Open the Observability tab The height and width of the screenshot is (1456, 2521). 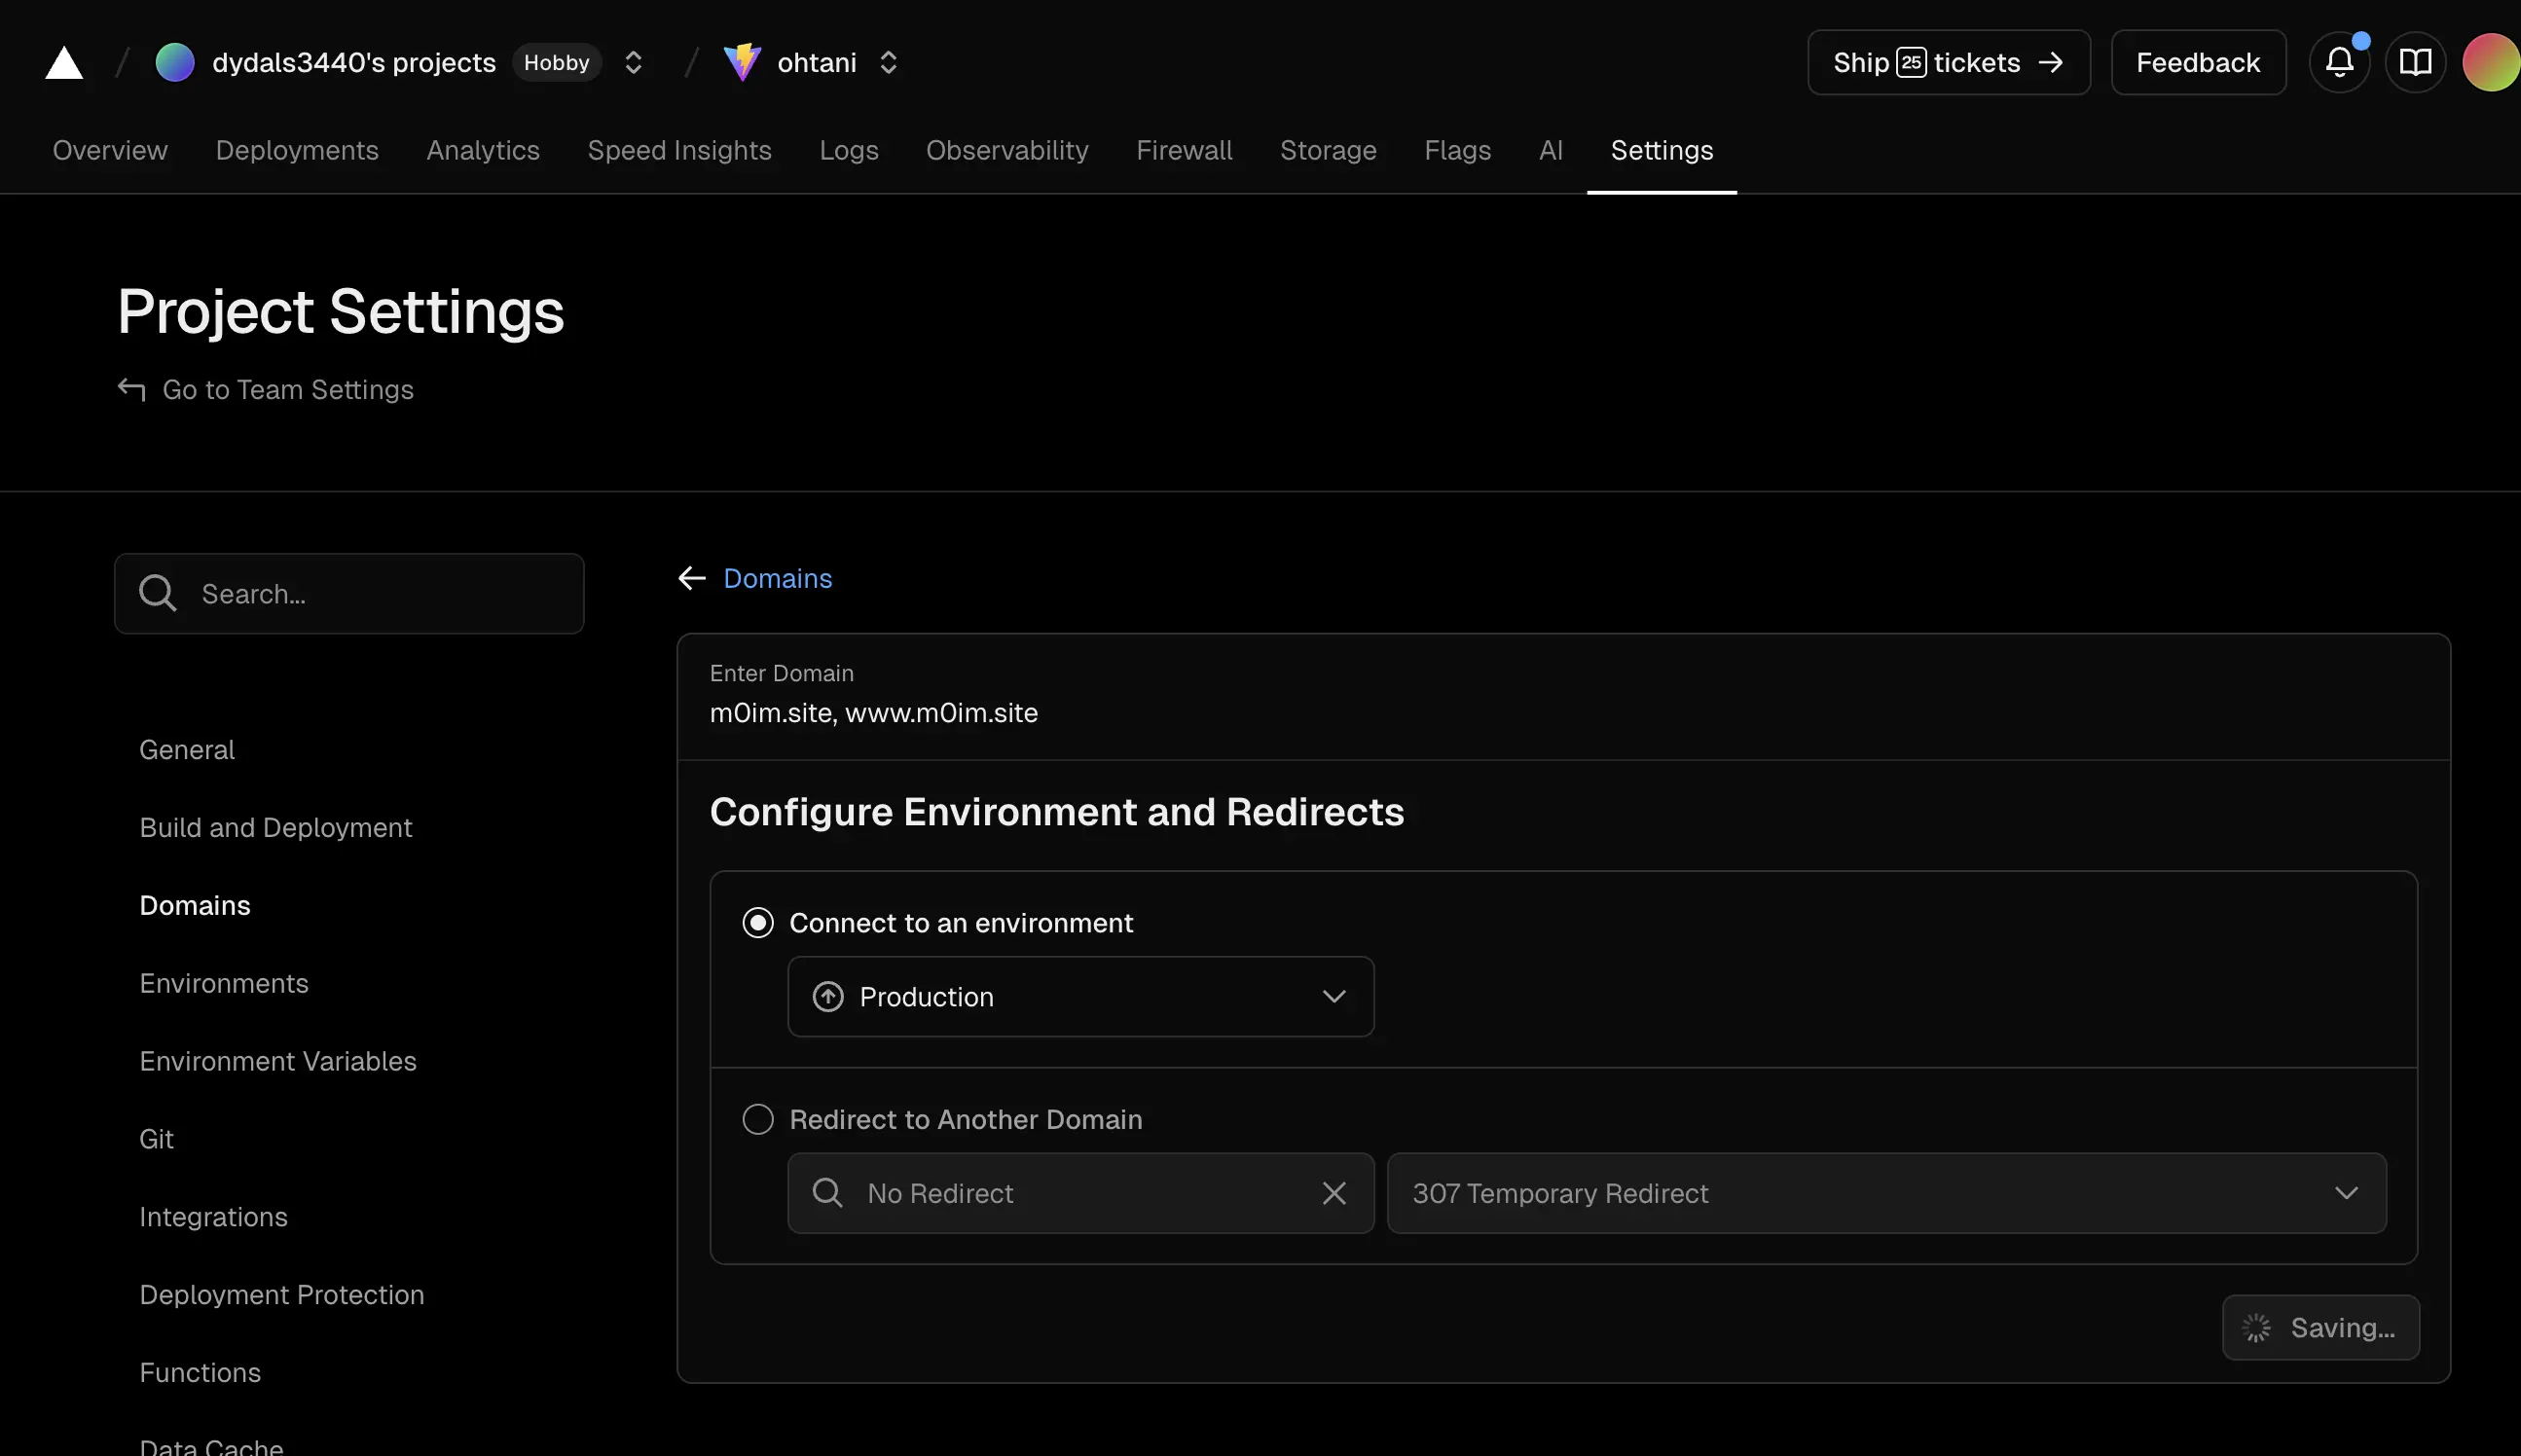pyautogui.click(x=1007, y=150)
